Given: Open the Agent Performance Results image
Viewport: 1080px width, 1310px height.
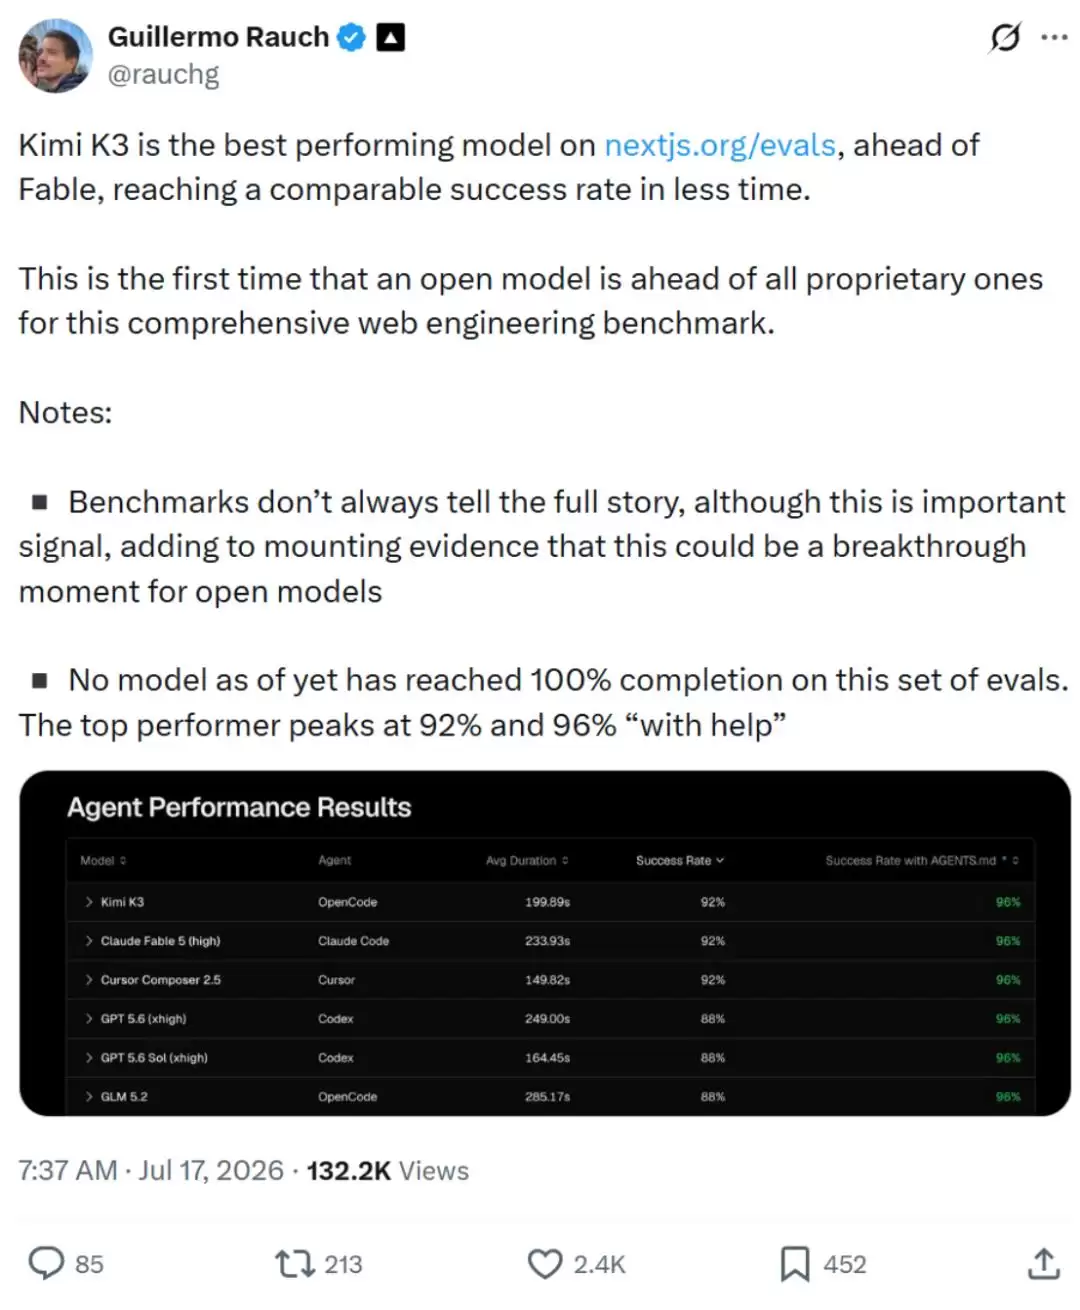Looking at the screenshot, I should (545, 943).
